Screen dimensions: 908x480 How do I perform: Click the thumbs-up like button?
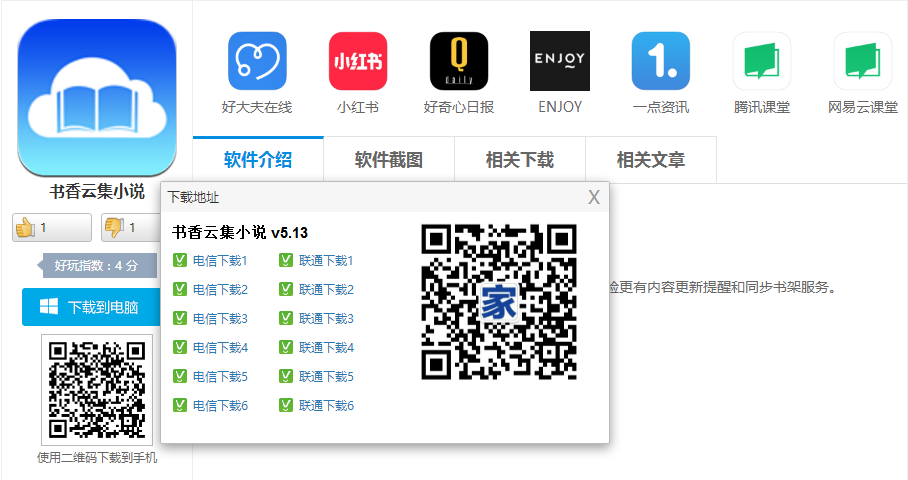point(52,227)
